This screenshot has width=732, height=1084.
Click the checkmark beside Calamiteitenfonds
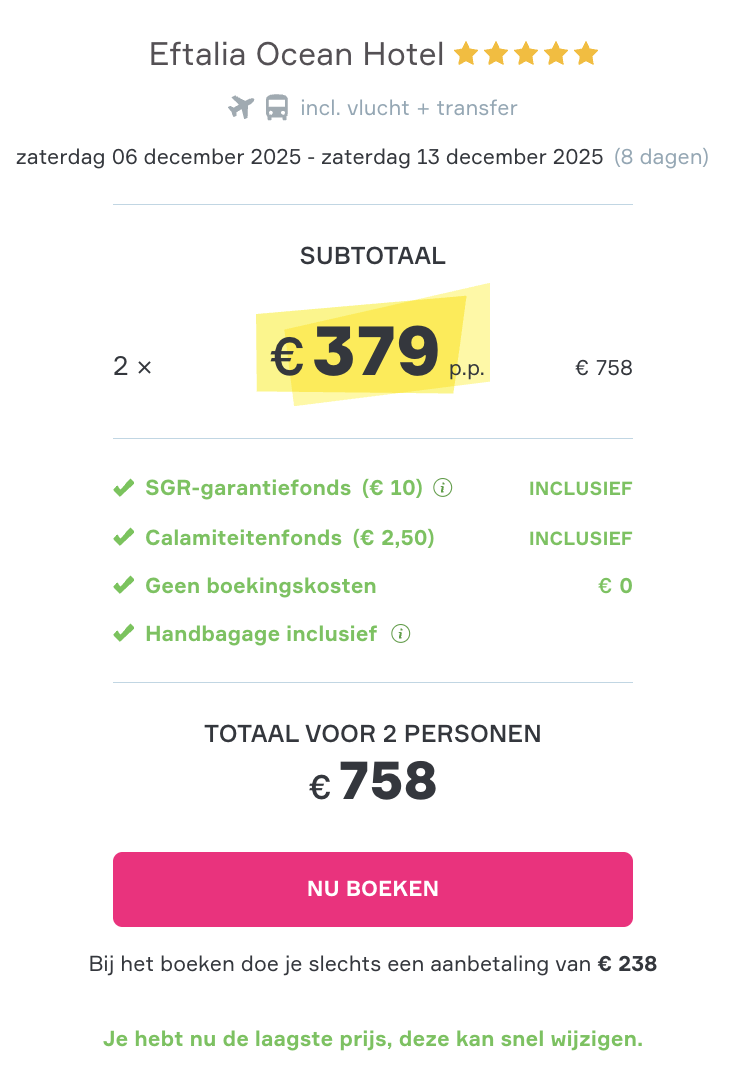click(123, 537)
